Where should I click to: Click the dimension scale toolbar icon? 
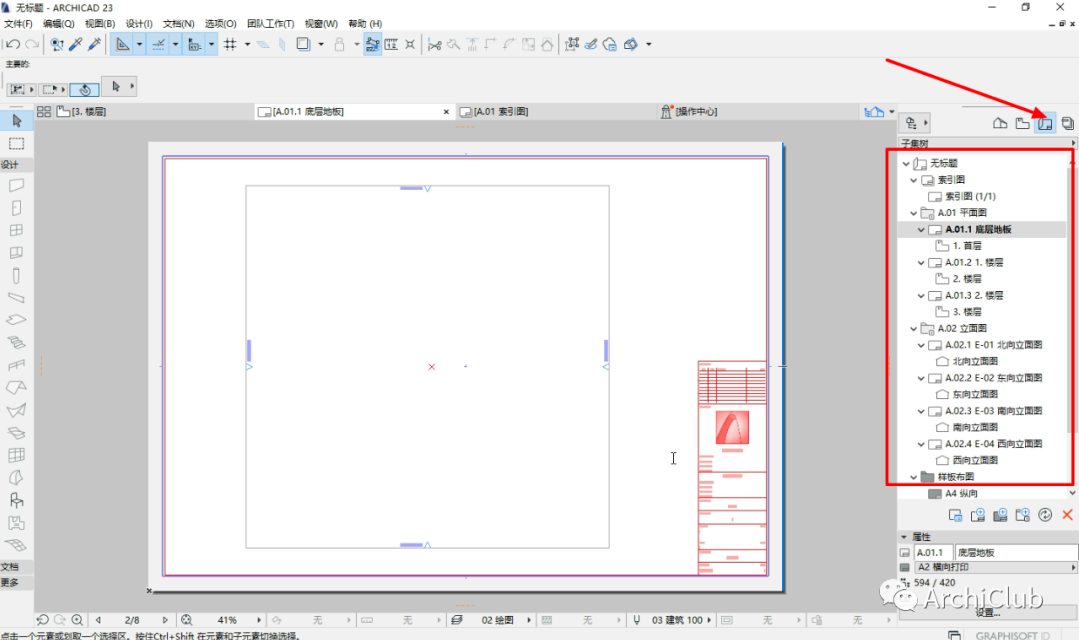coord(392,44)
